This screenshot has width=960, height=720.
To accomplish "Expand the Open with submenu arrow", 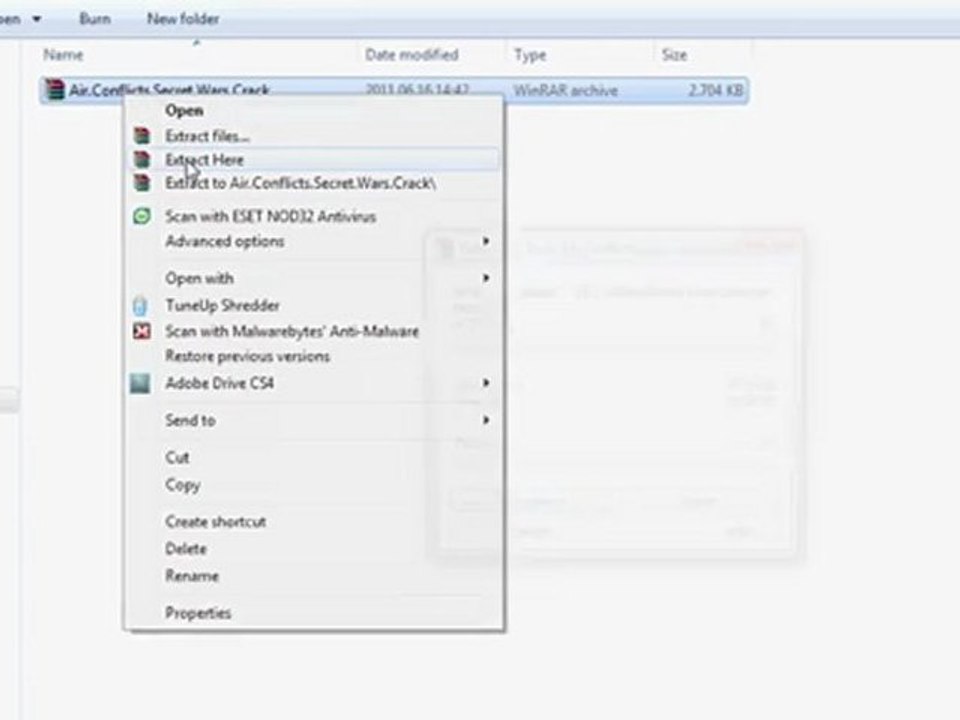I will [486, 278].
